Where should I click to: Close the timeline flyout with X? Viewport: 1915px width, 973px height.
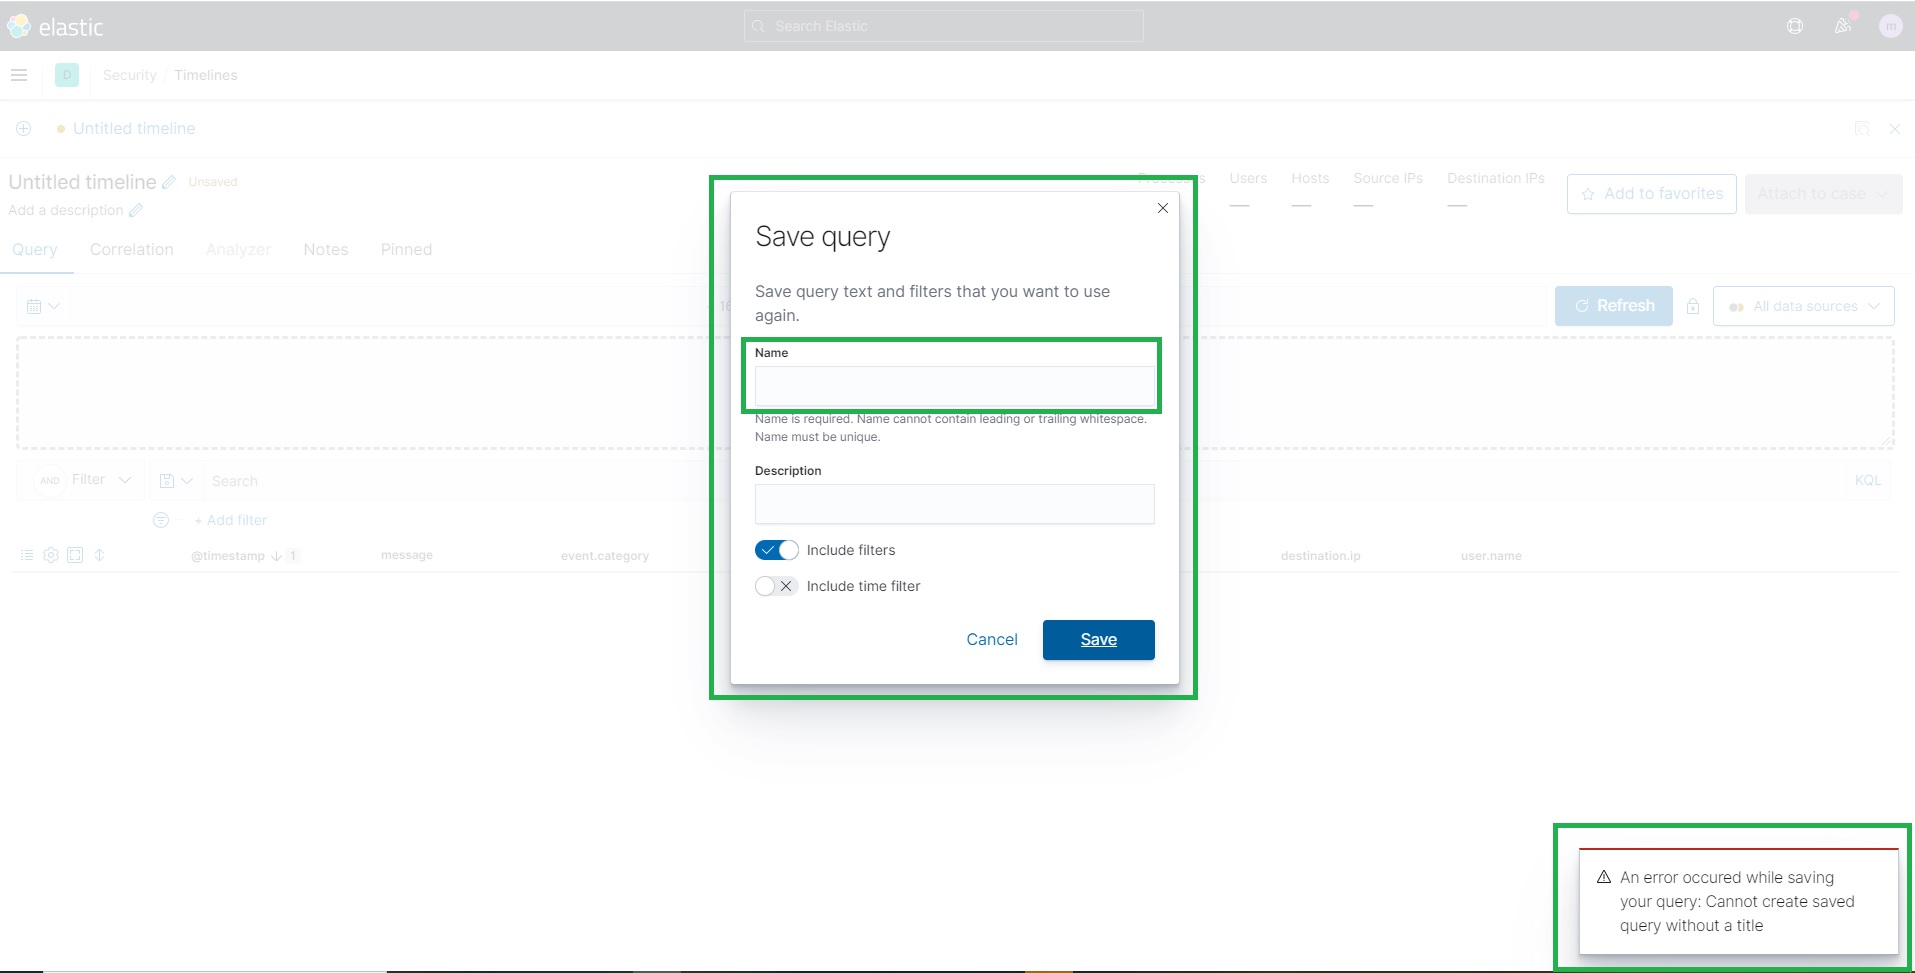click(x=1894, y=129)
